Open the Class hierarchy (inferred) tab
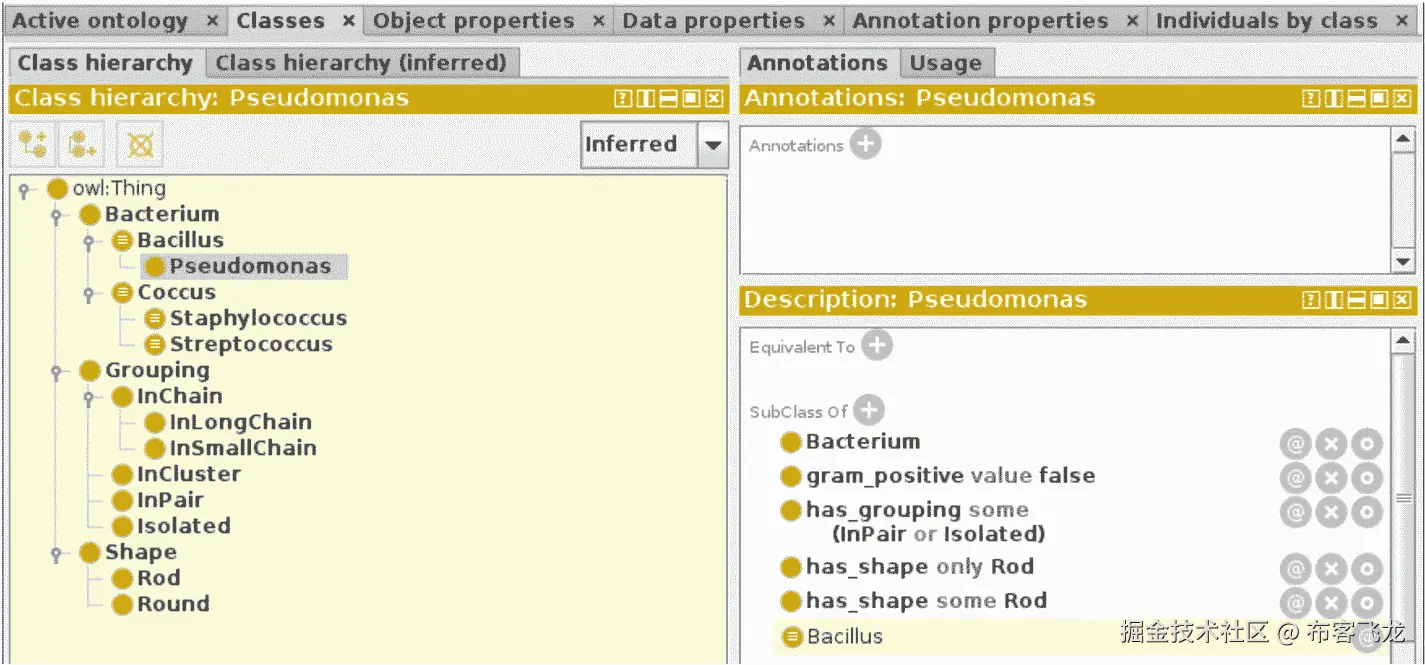The height and width of the screenshot is (665, 1425). click(361, 63)
